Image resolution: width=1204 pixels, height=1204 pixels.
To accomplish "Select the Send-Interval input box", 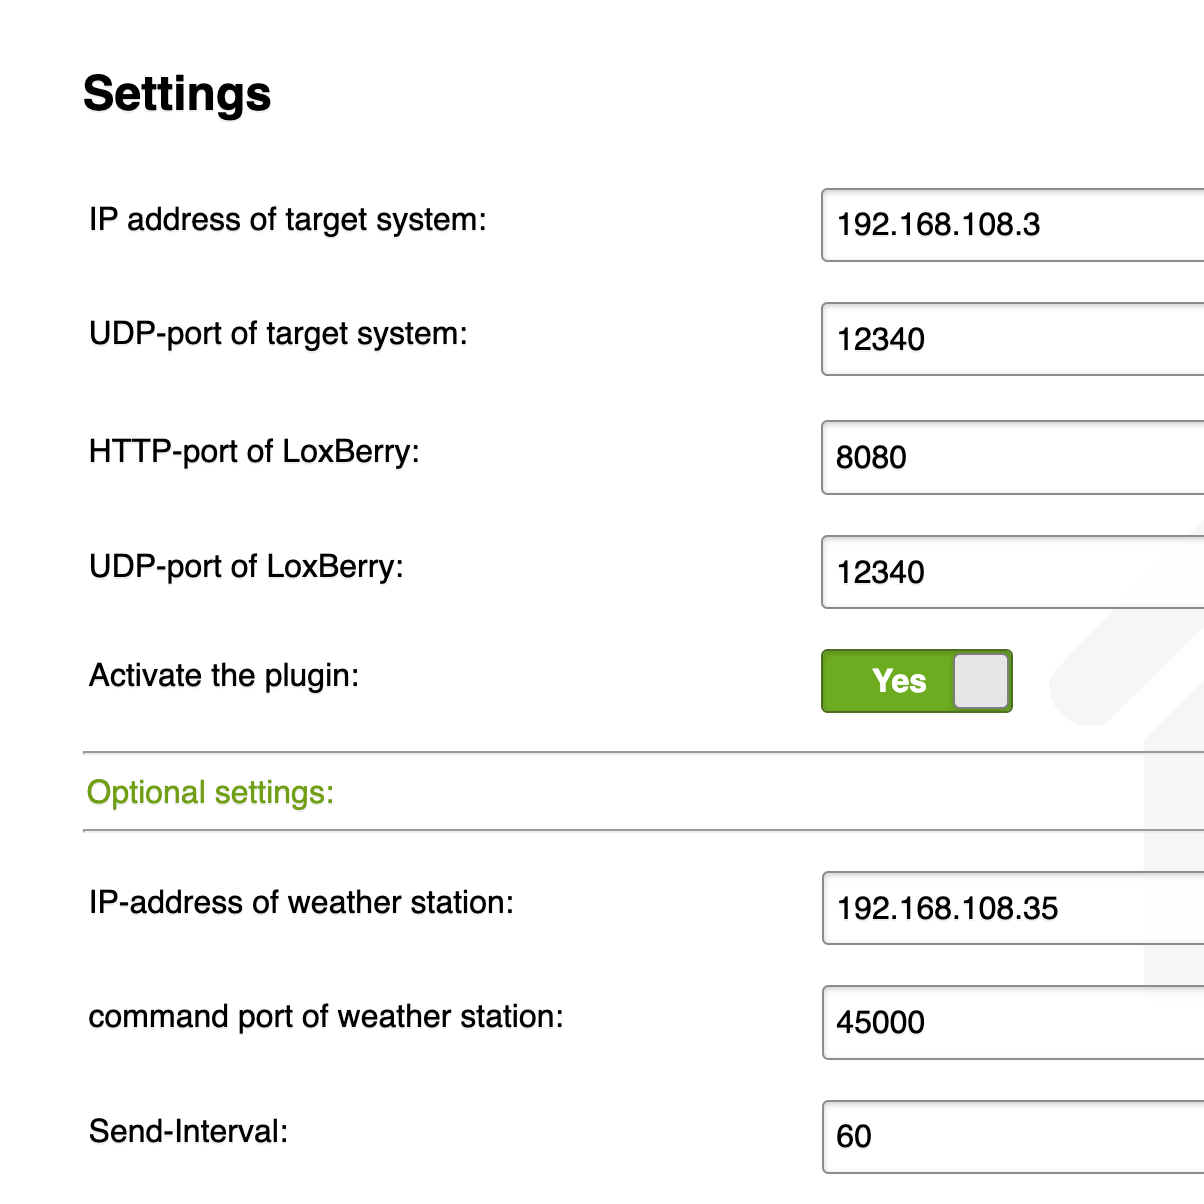I will (x=1012, y=1136).
